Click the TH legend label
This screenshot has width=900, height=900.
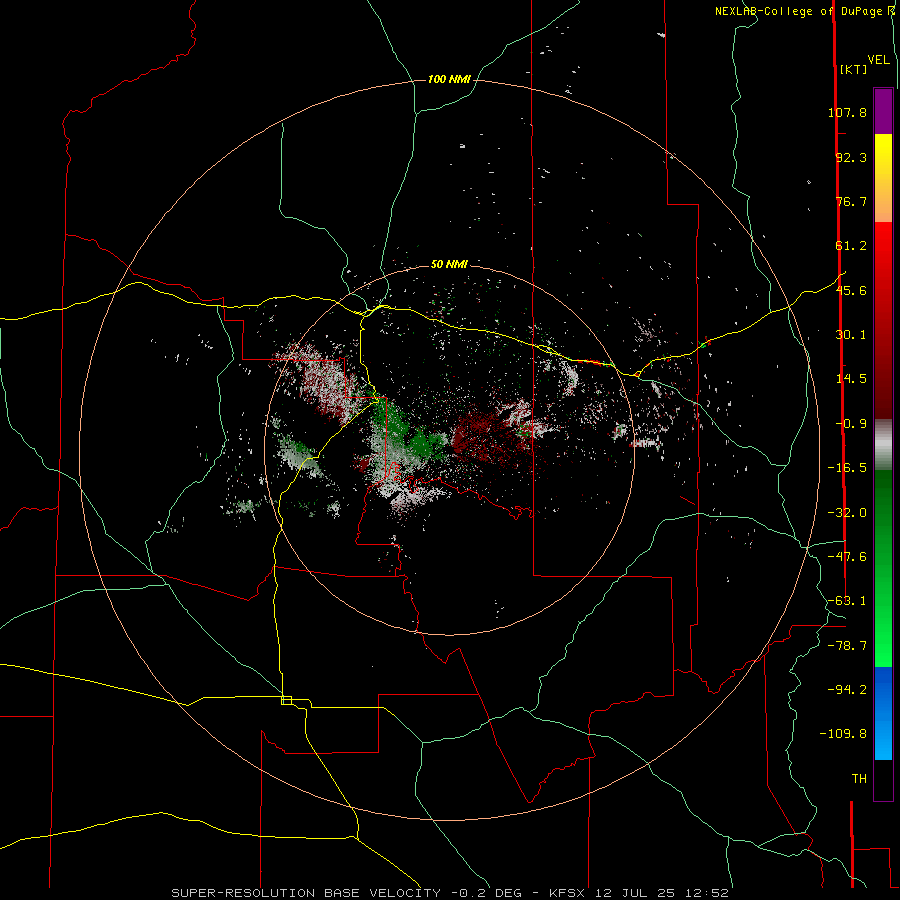pyautogui.click(x=859, y=779)
